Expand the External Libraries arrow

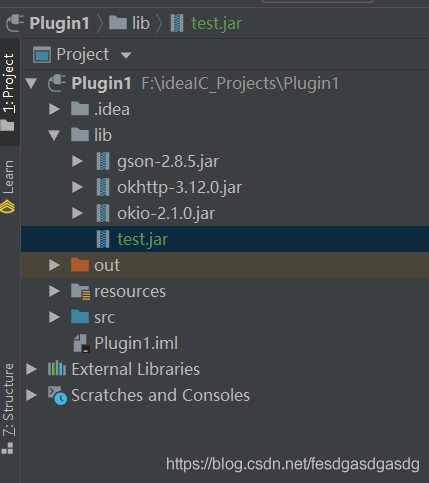[31, 369]
